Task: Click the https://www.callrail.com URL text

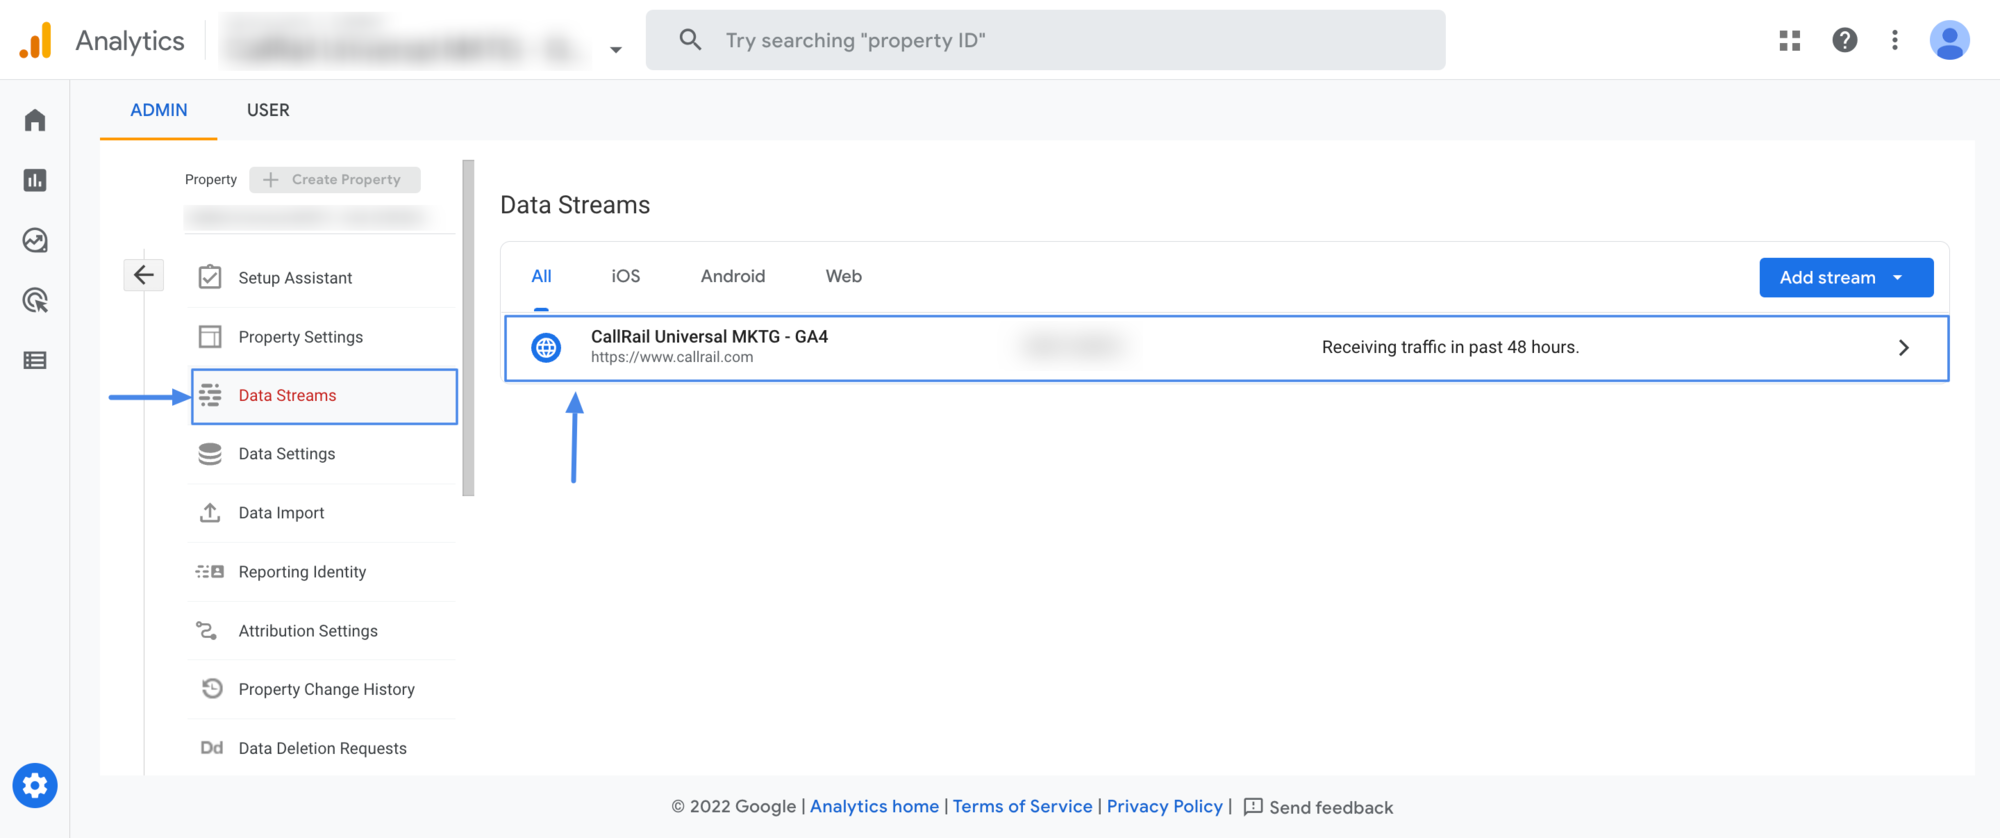Action: (x=672, y=357)
